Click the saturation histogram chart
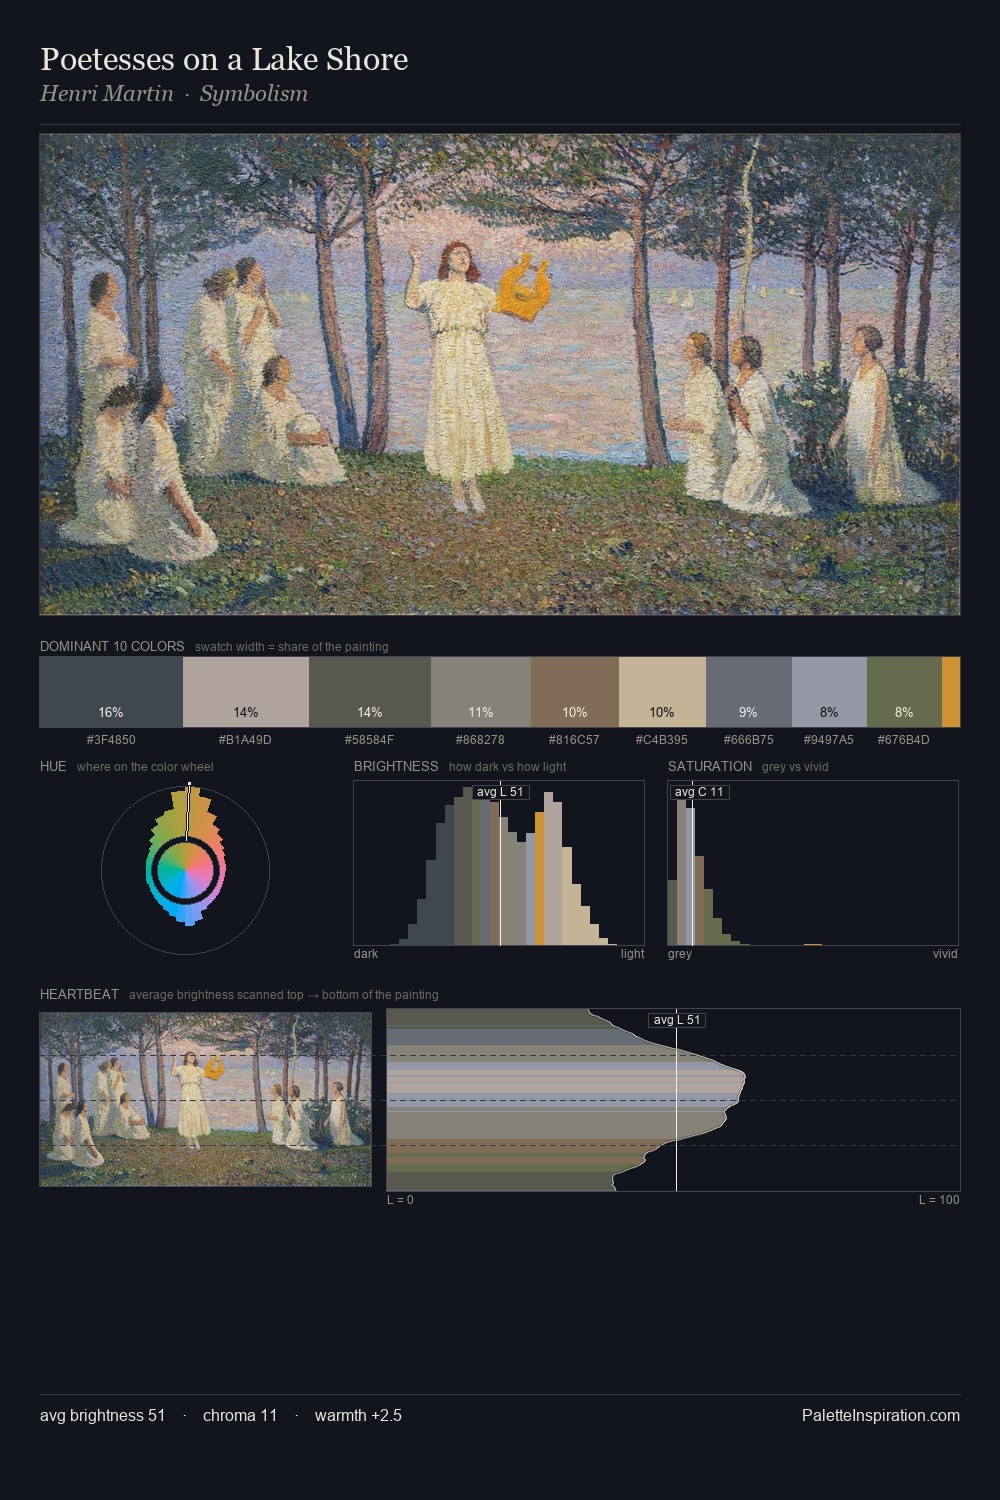 tap(813, 863)
